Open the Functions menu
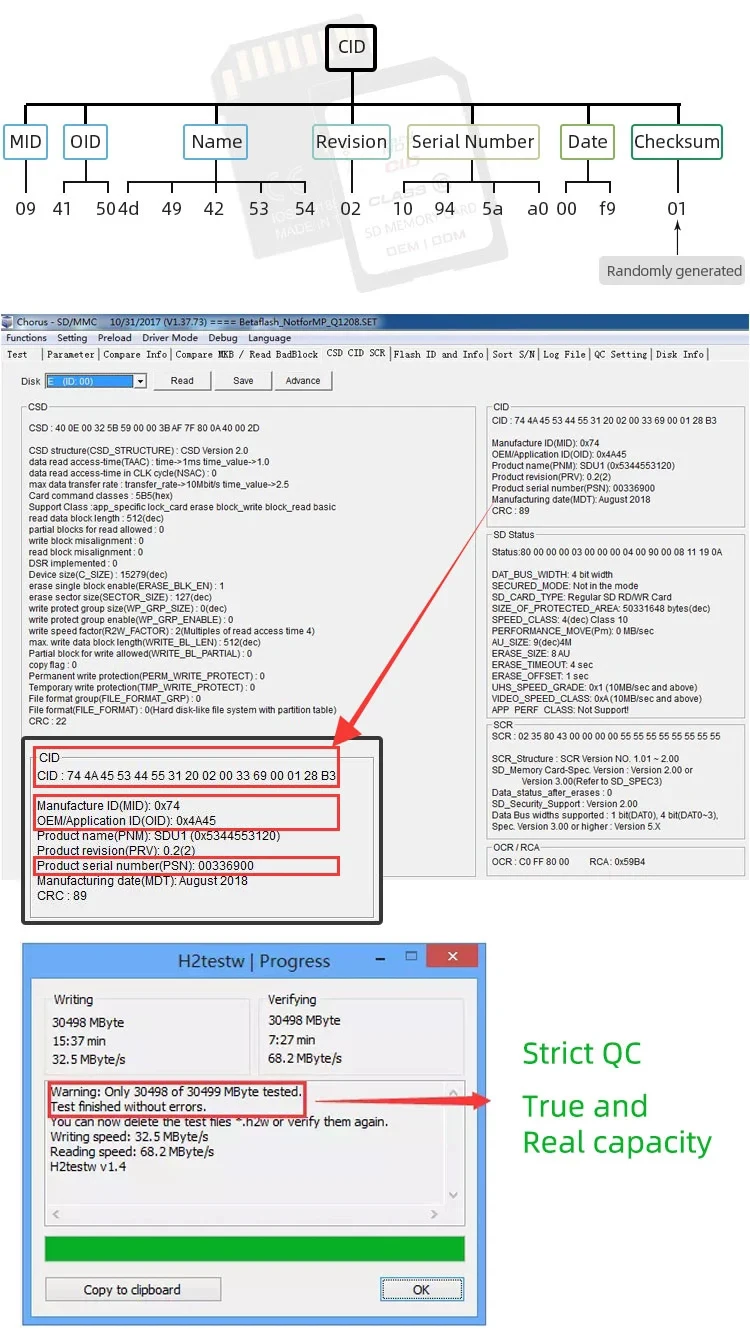Screen dimensions: 750x1340 click(x=26, y=338)
